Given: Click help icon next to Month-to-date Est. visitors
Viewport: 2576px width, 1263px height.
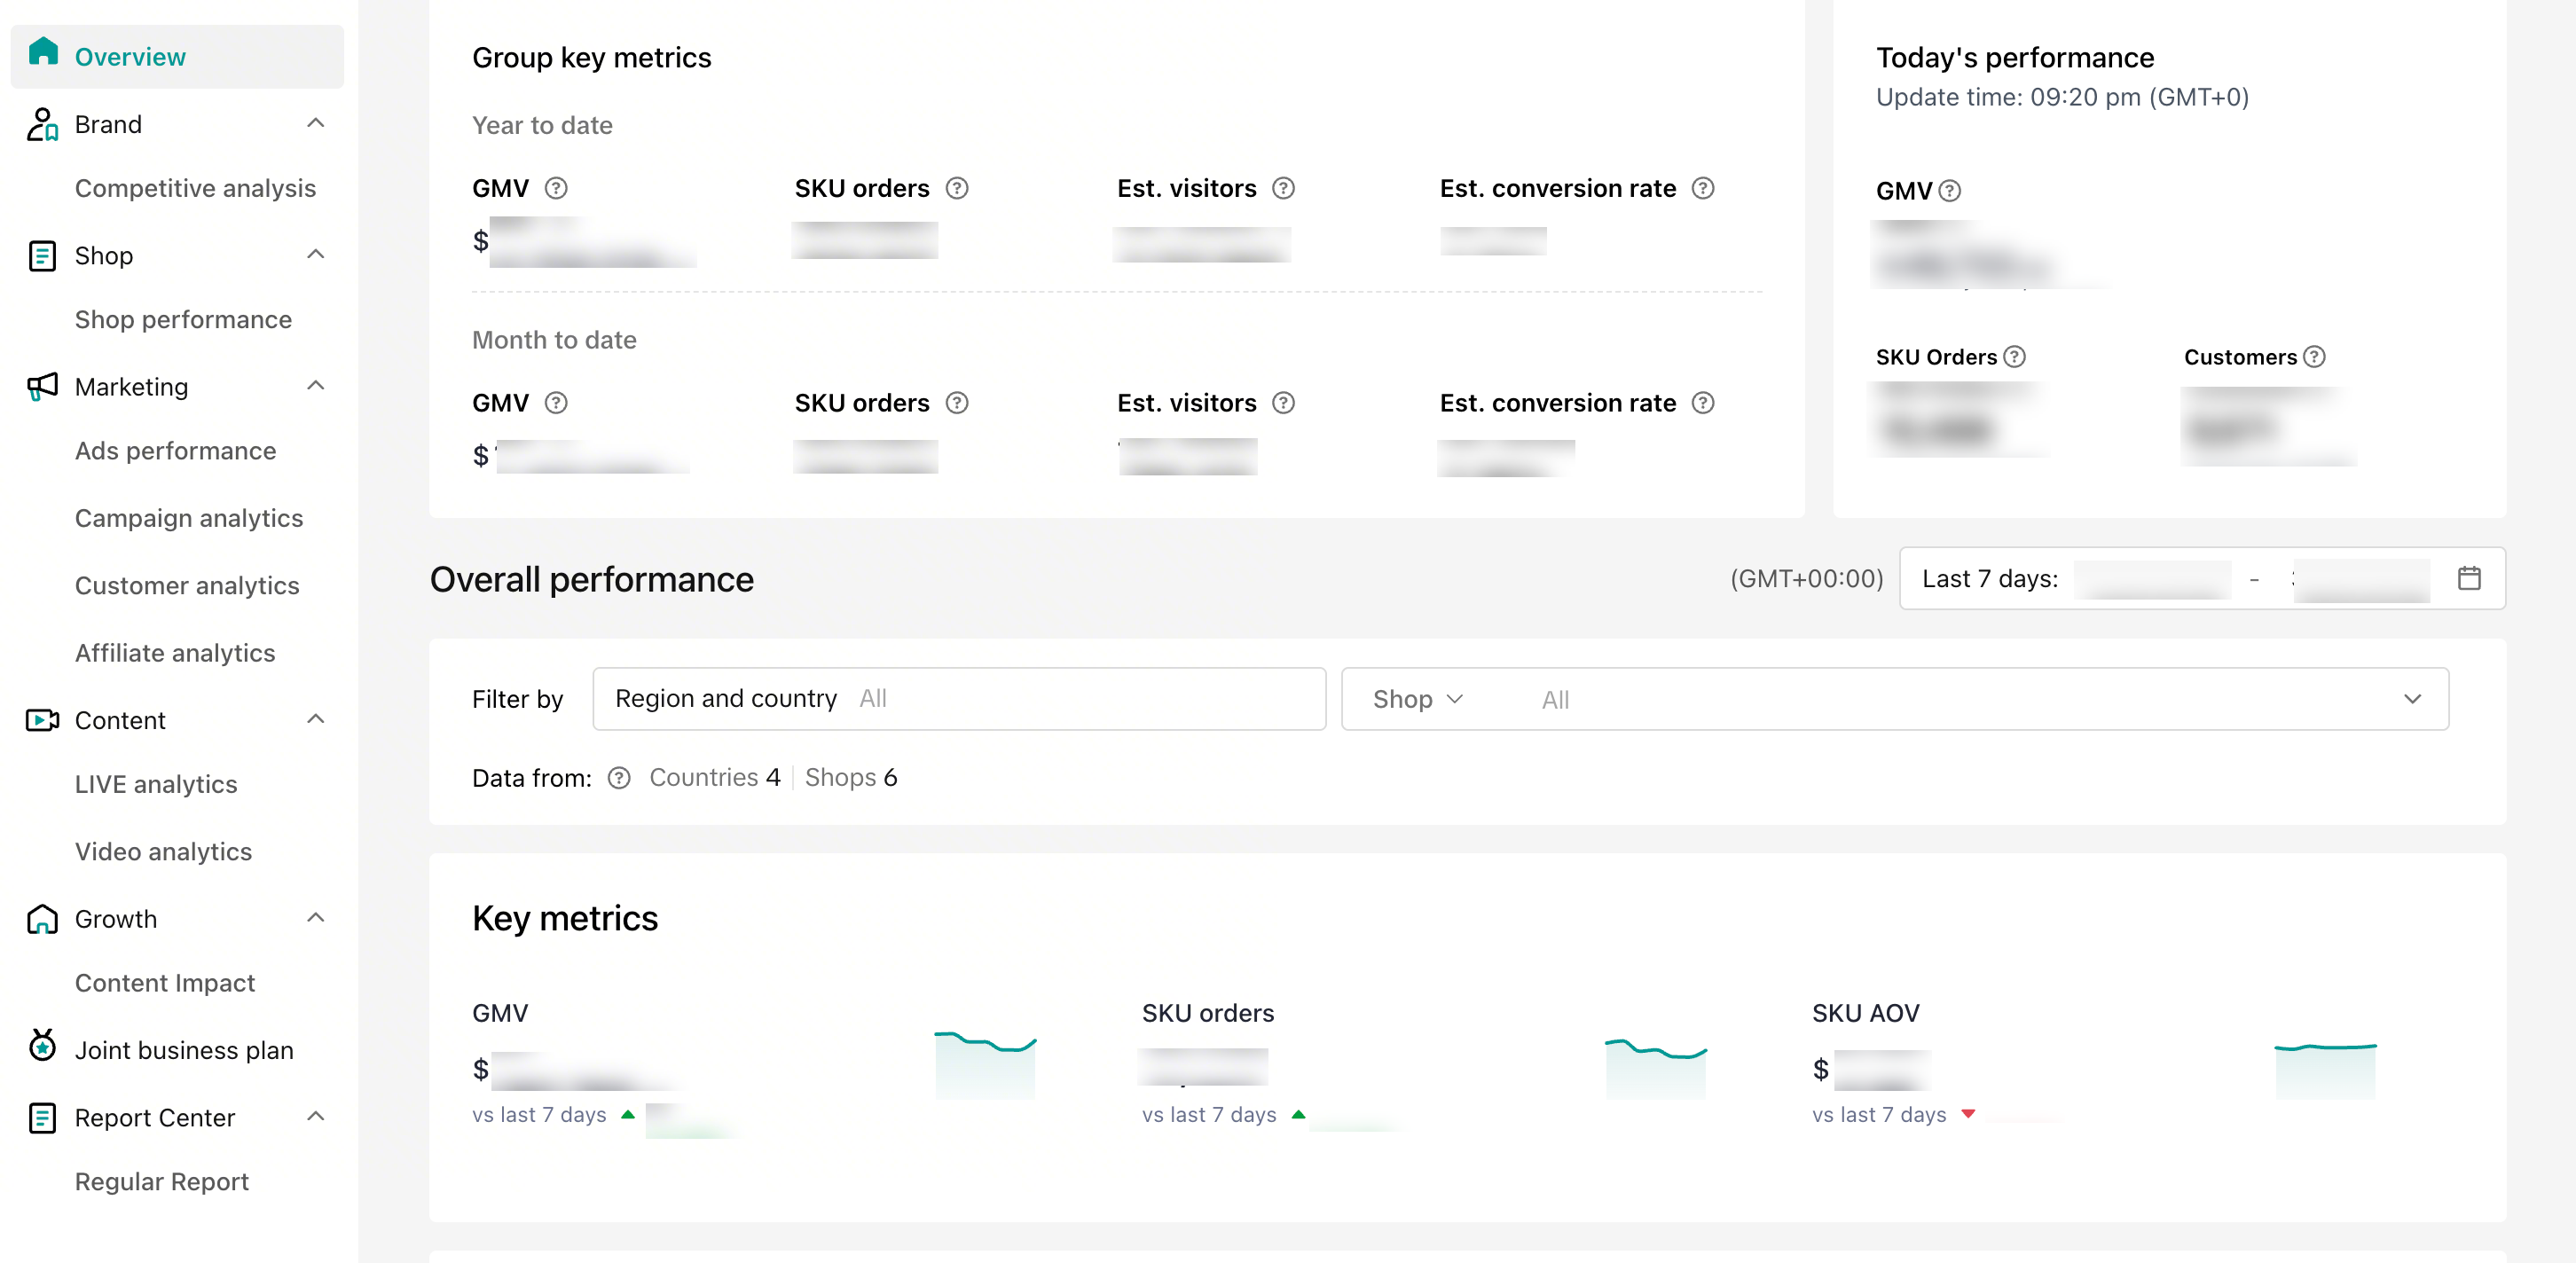Looking at the screenshot, I should [1283, 403].
